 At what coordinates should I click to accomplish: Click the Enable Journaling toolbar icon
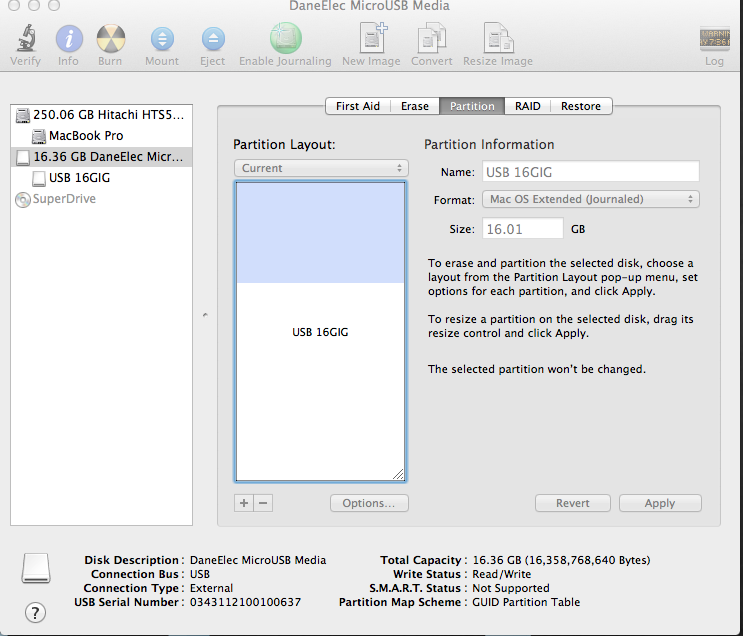285,38
